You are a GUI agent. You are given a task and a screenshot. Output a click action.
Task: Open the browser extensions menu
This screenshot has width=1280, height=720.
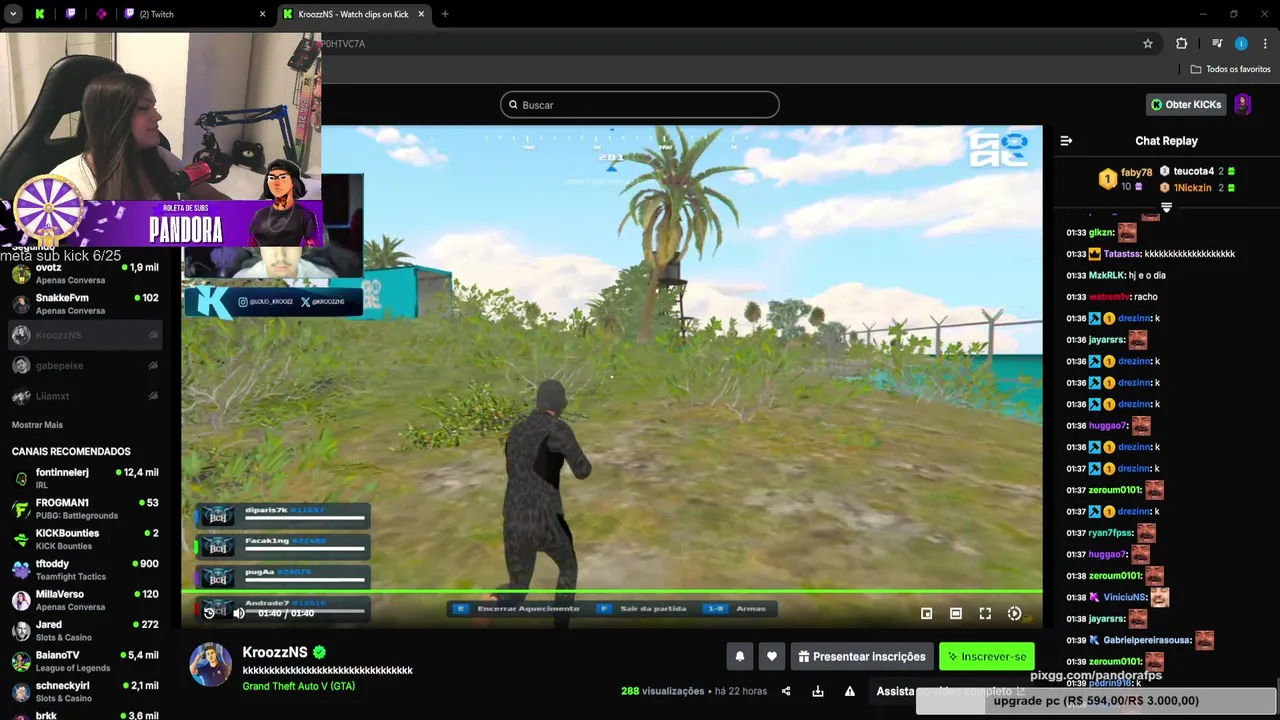[x=1181, y=44]
